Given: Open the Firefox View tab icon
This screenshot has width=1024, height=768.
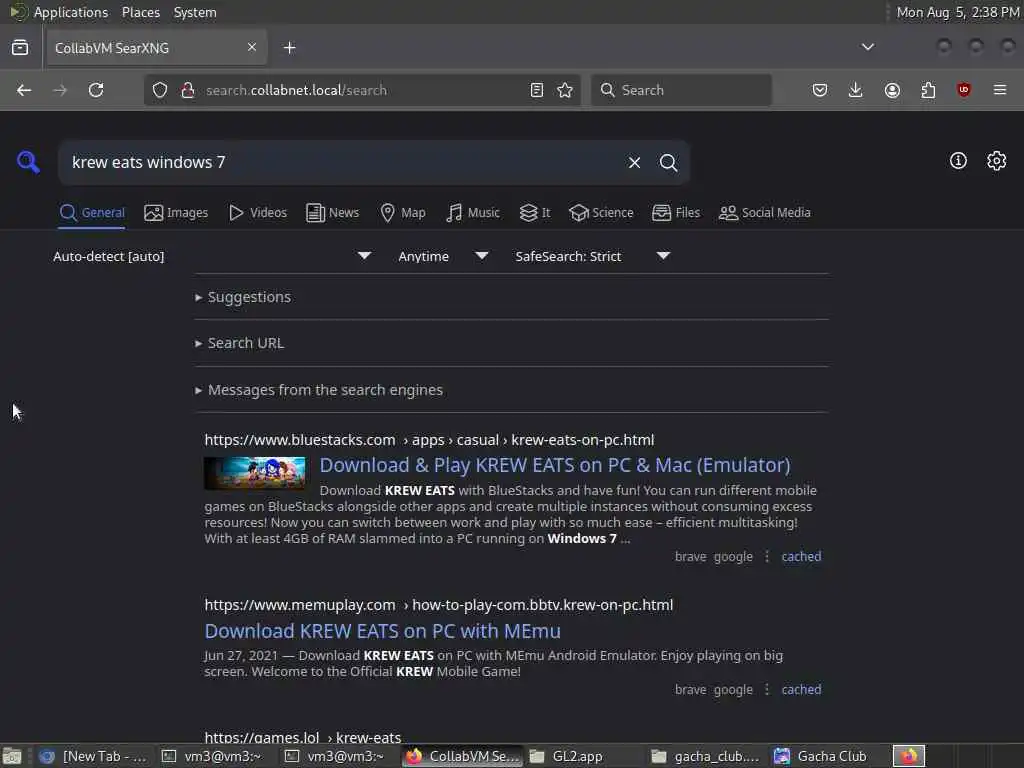Looking at the screenshot, I should (x=20, y=48).
